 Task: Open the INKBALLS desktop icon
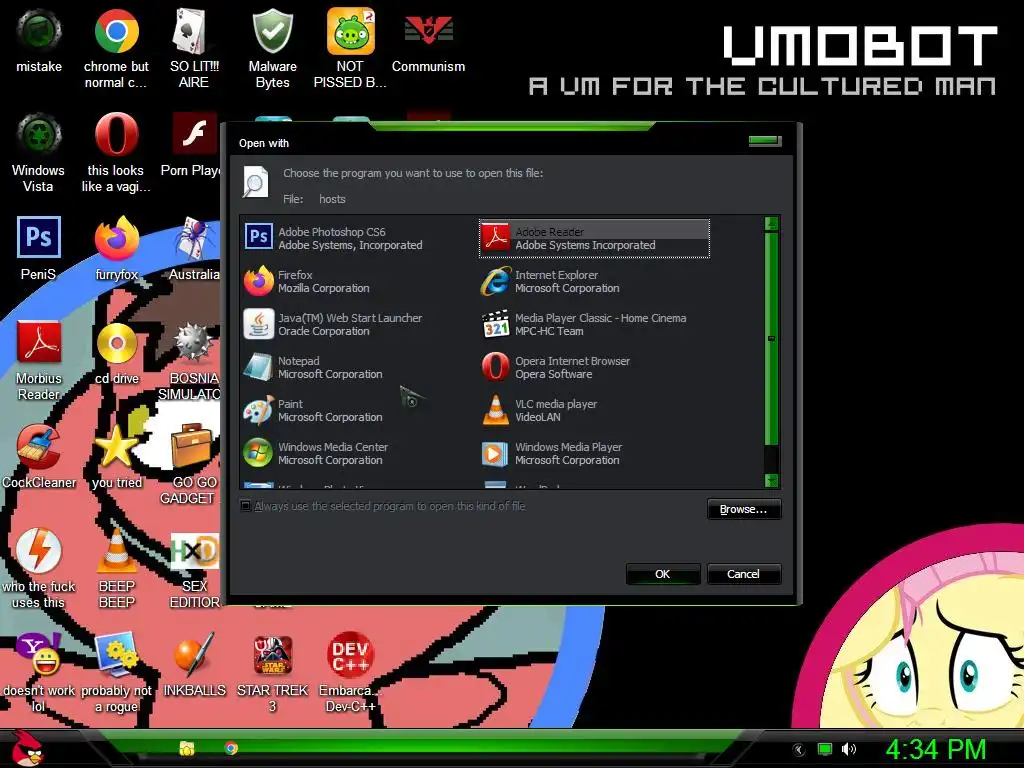(x=194, y=665)
